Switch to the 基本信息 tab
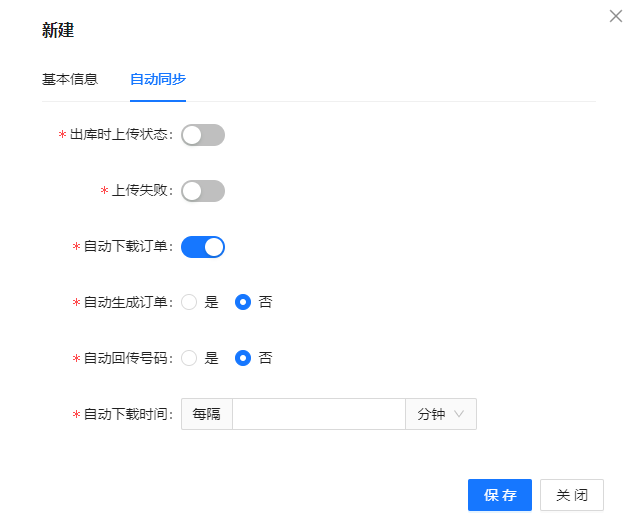Viewport: 636px width, 526px height. (70, 79)
